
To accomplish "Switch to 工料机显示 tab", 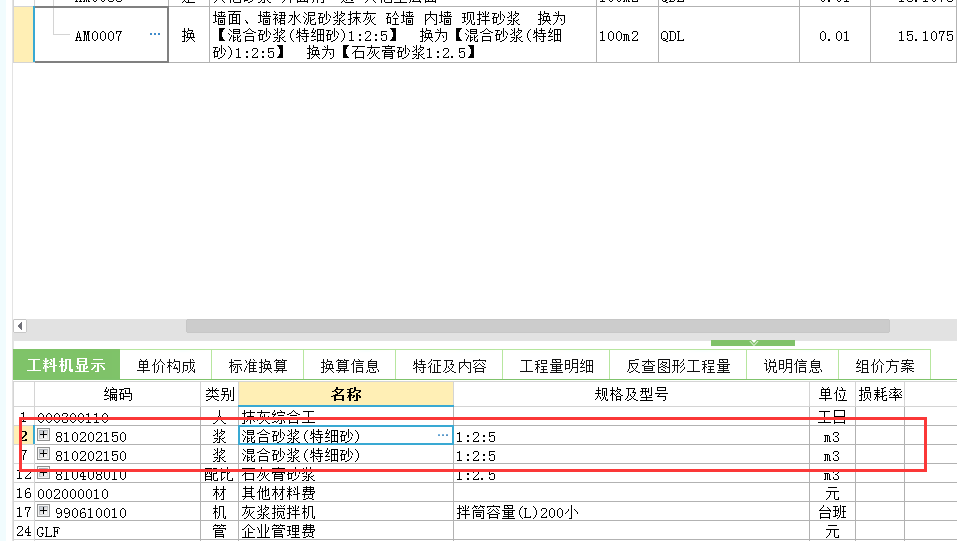I will pyautogui.click(x=67, y=365).
